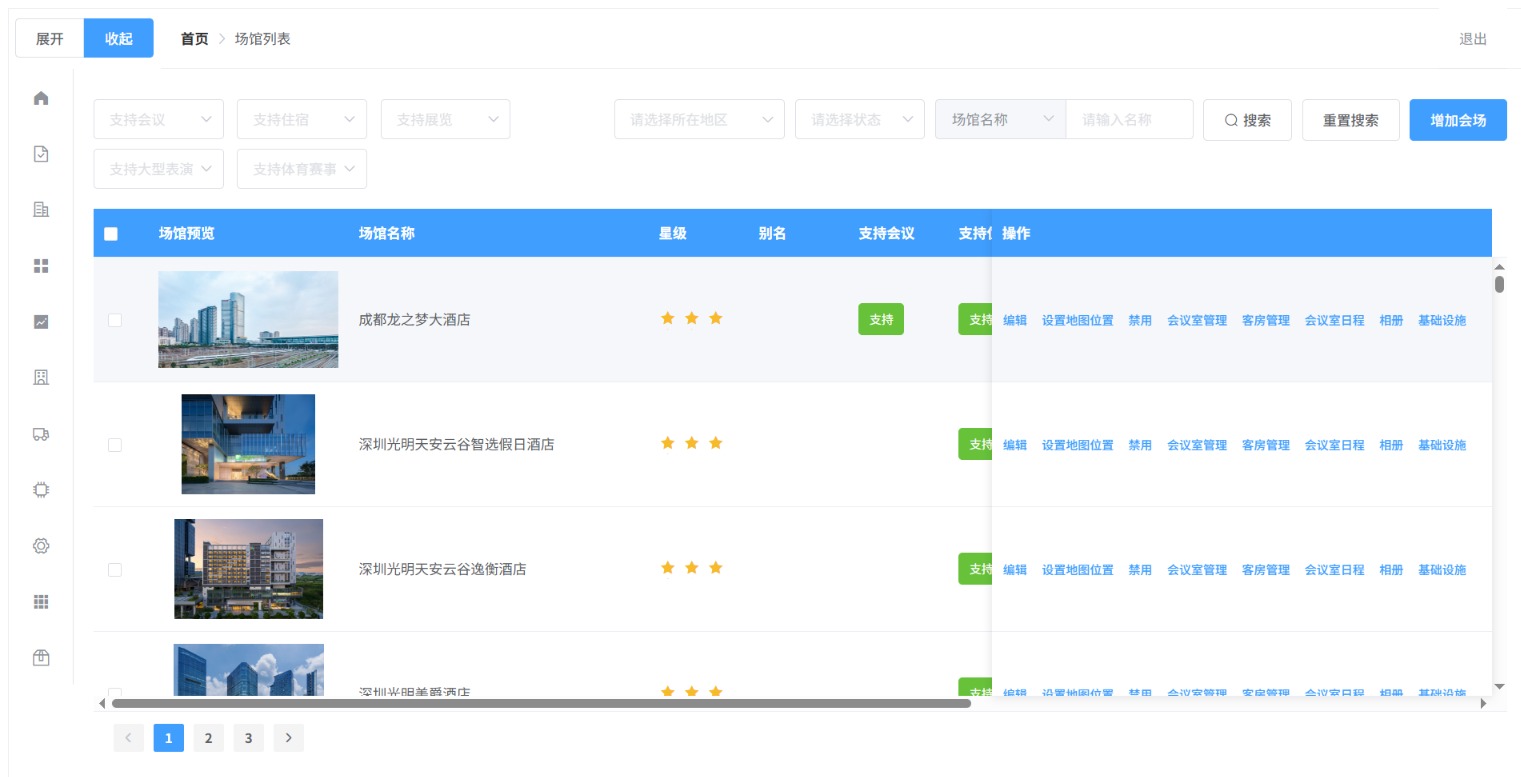Click 首页 in the breadcrumb
The width and height of the screenshot is (1521, 777).
(194, 39)
